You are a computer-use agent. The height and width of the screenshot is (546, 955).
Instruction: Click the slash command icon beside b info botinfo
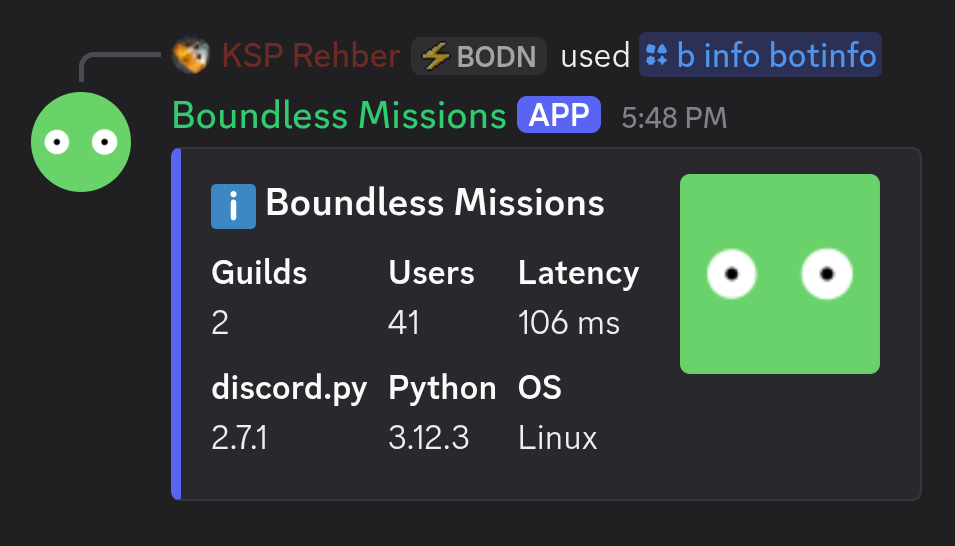(657, 55)
